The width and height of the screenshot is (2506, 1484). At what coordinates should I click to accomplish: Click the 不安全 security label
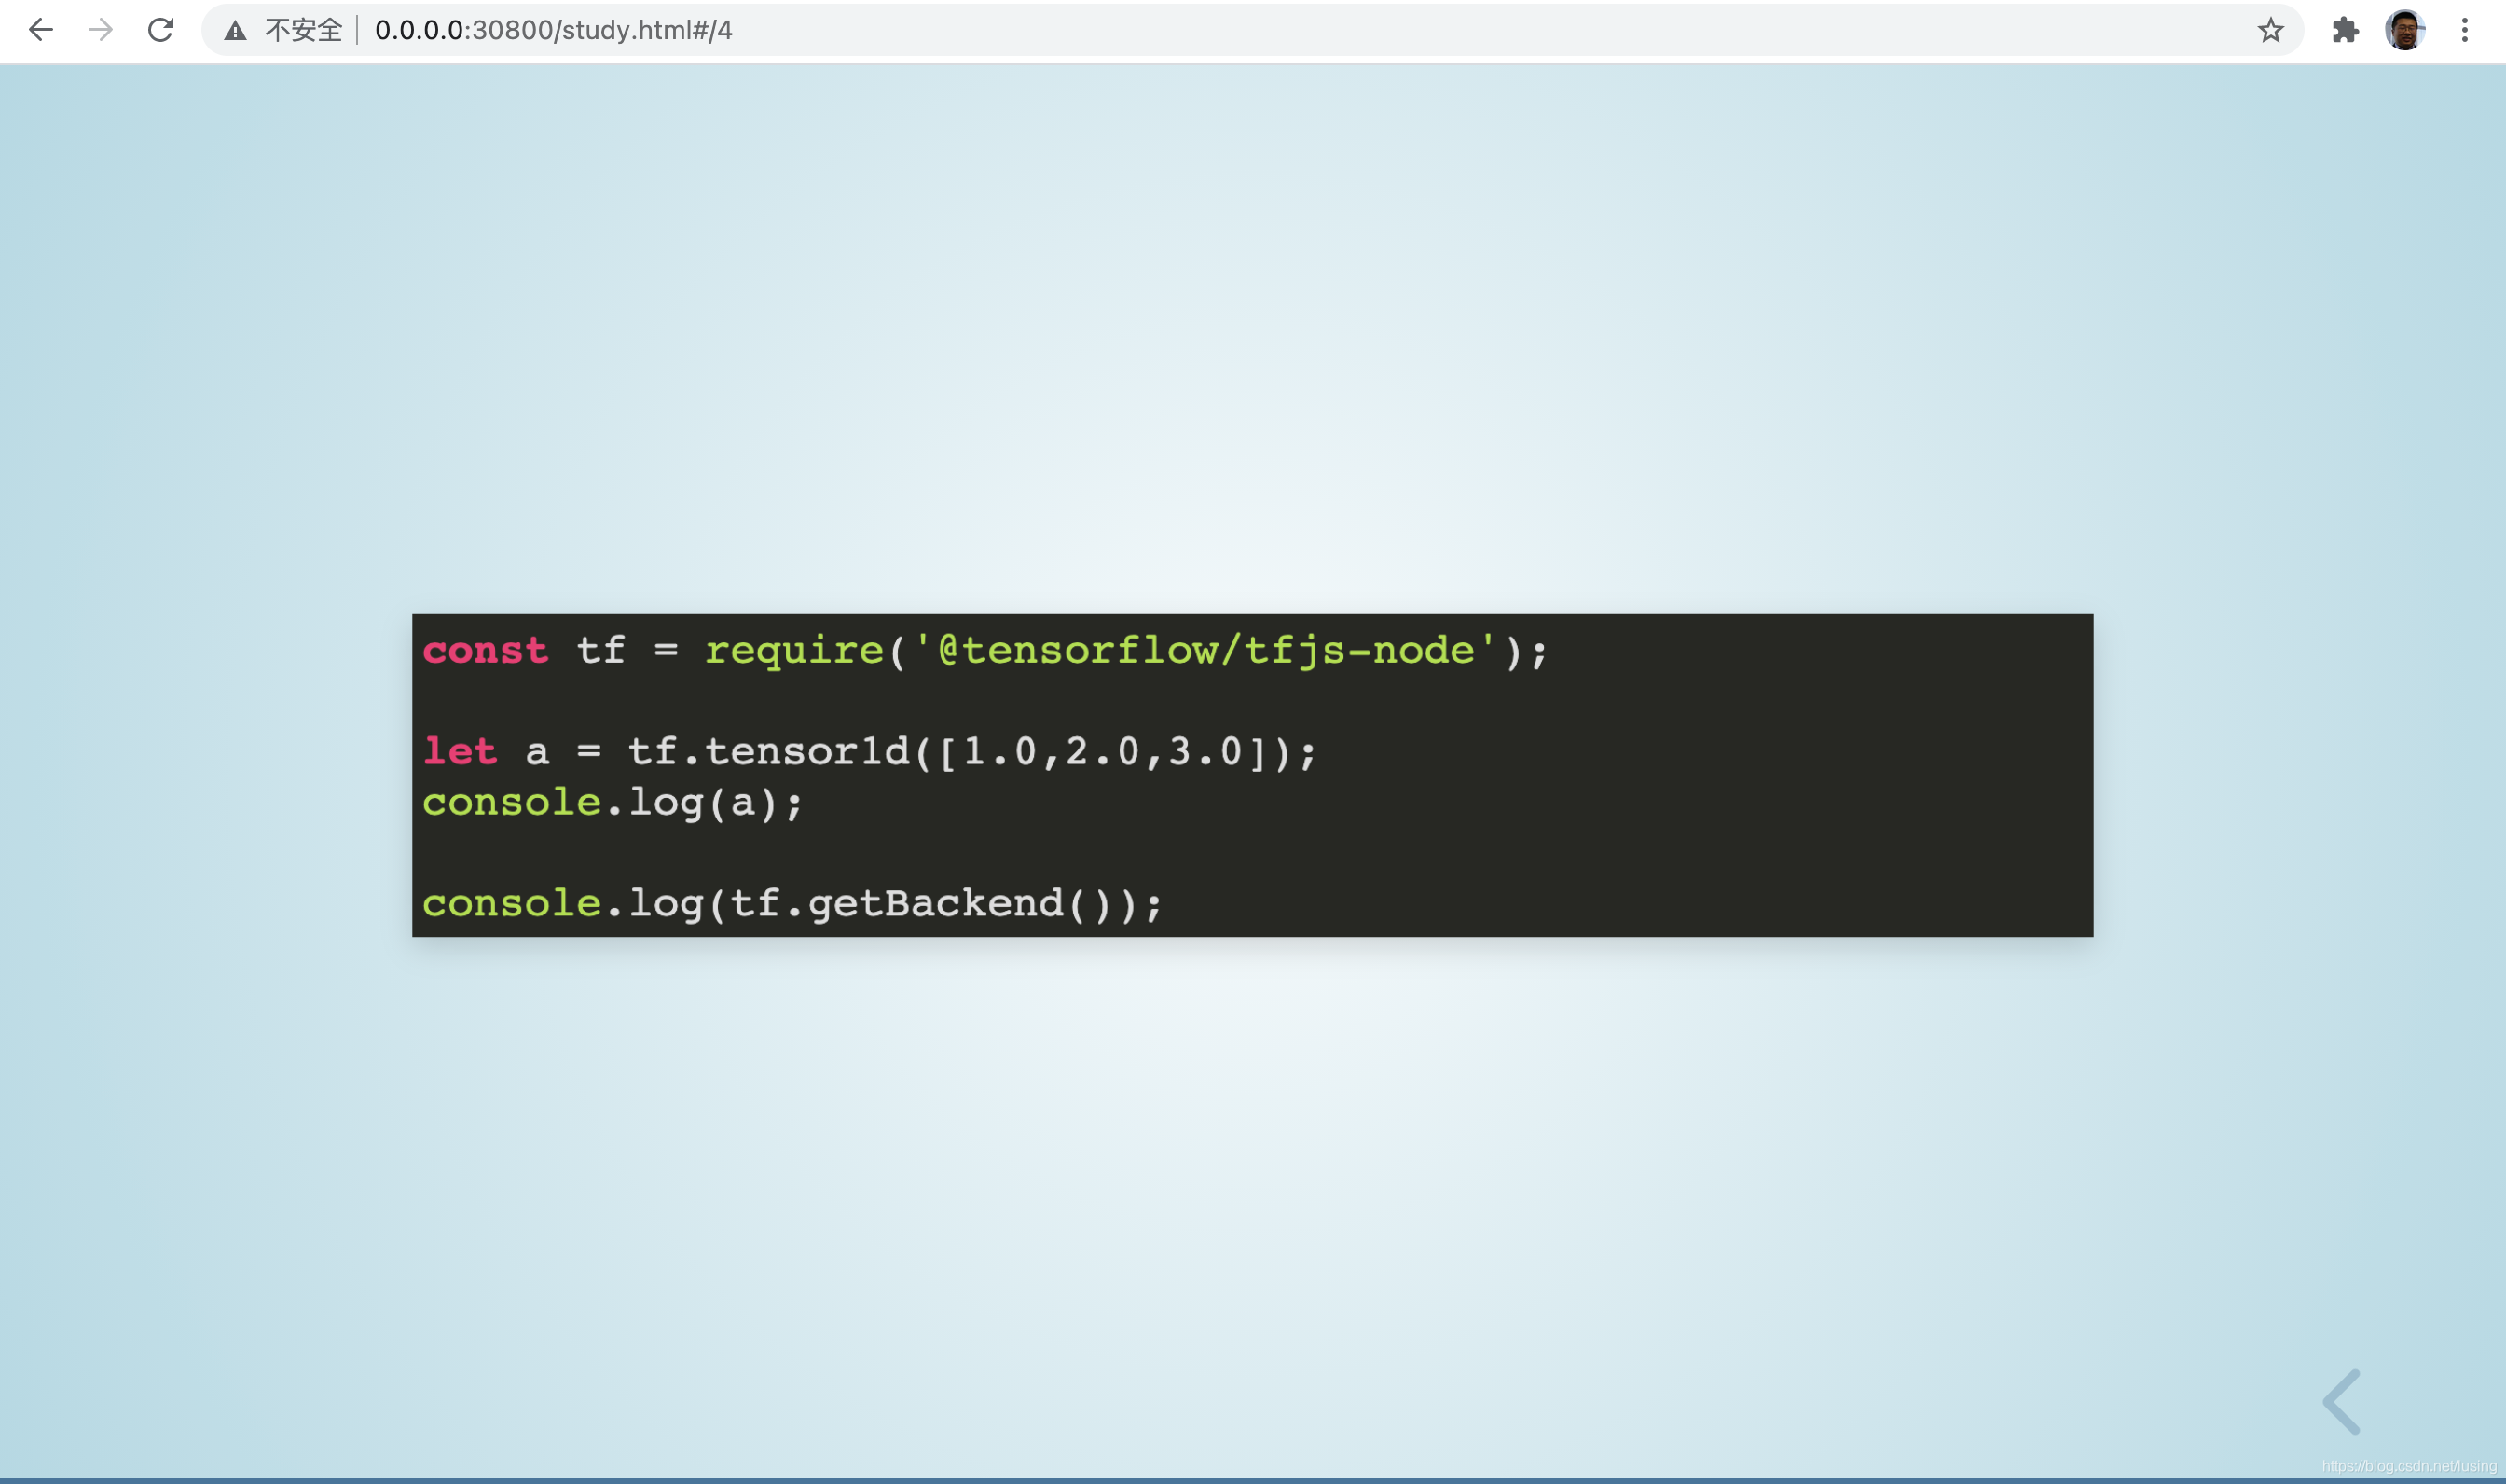[x=303, y=30]
